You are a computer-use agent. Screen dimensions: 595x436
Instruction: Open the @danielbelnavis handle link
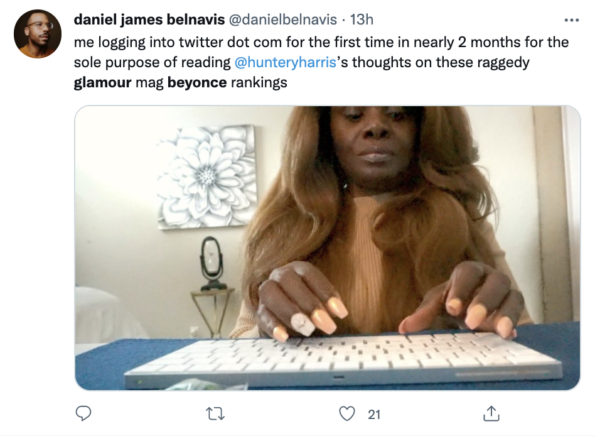pyautogui.click(x=282, y=19)
